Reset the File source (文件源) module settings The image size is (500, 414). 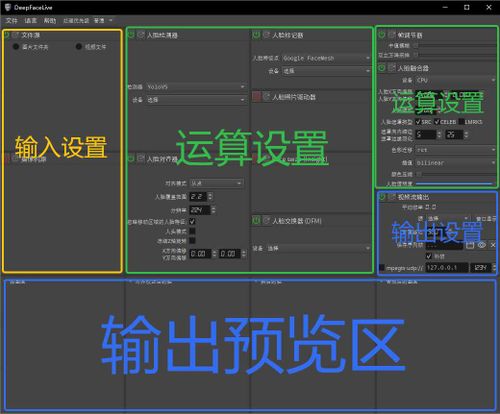[x=15, y=35]
